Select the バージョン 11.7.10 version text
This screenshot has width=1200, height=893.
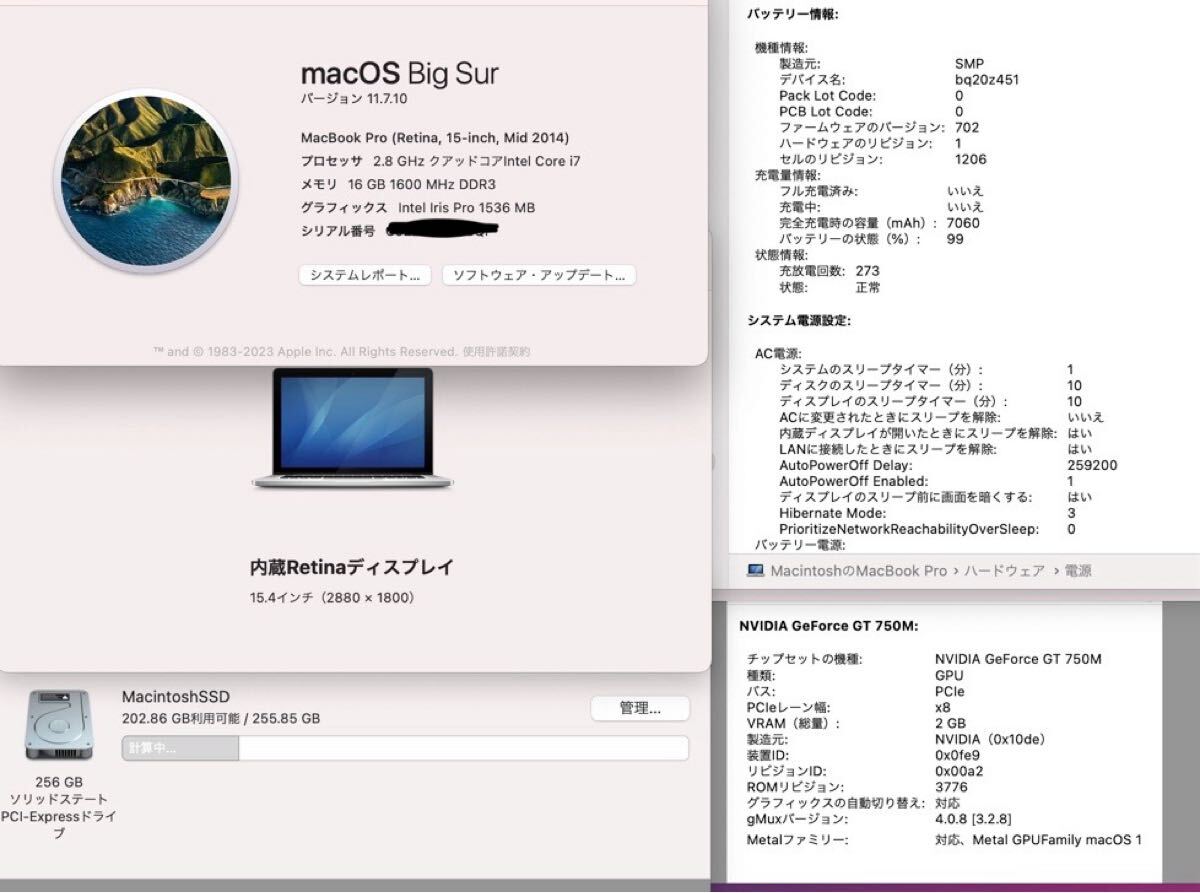[354, 99]
